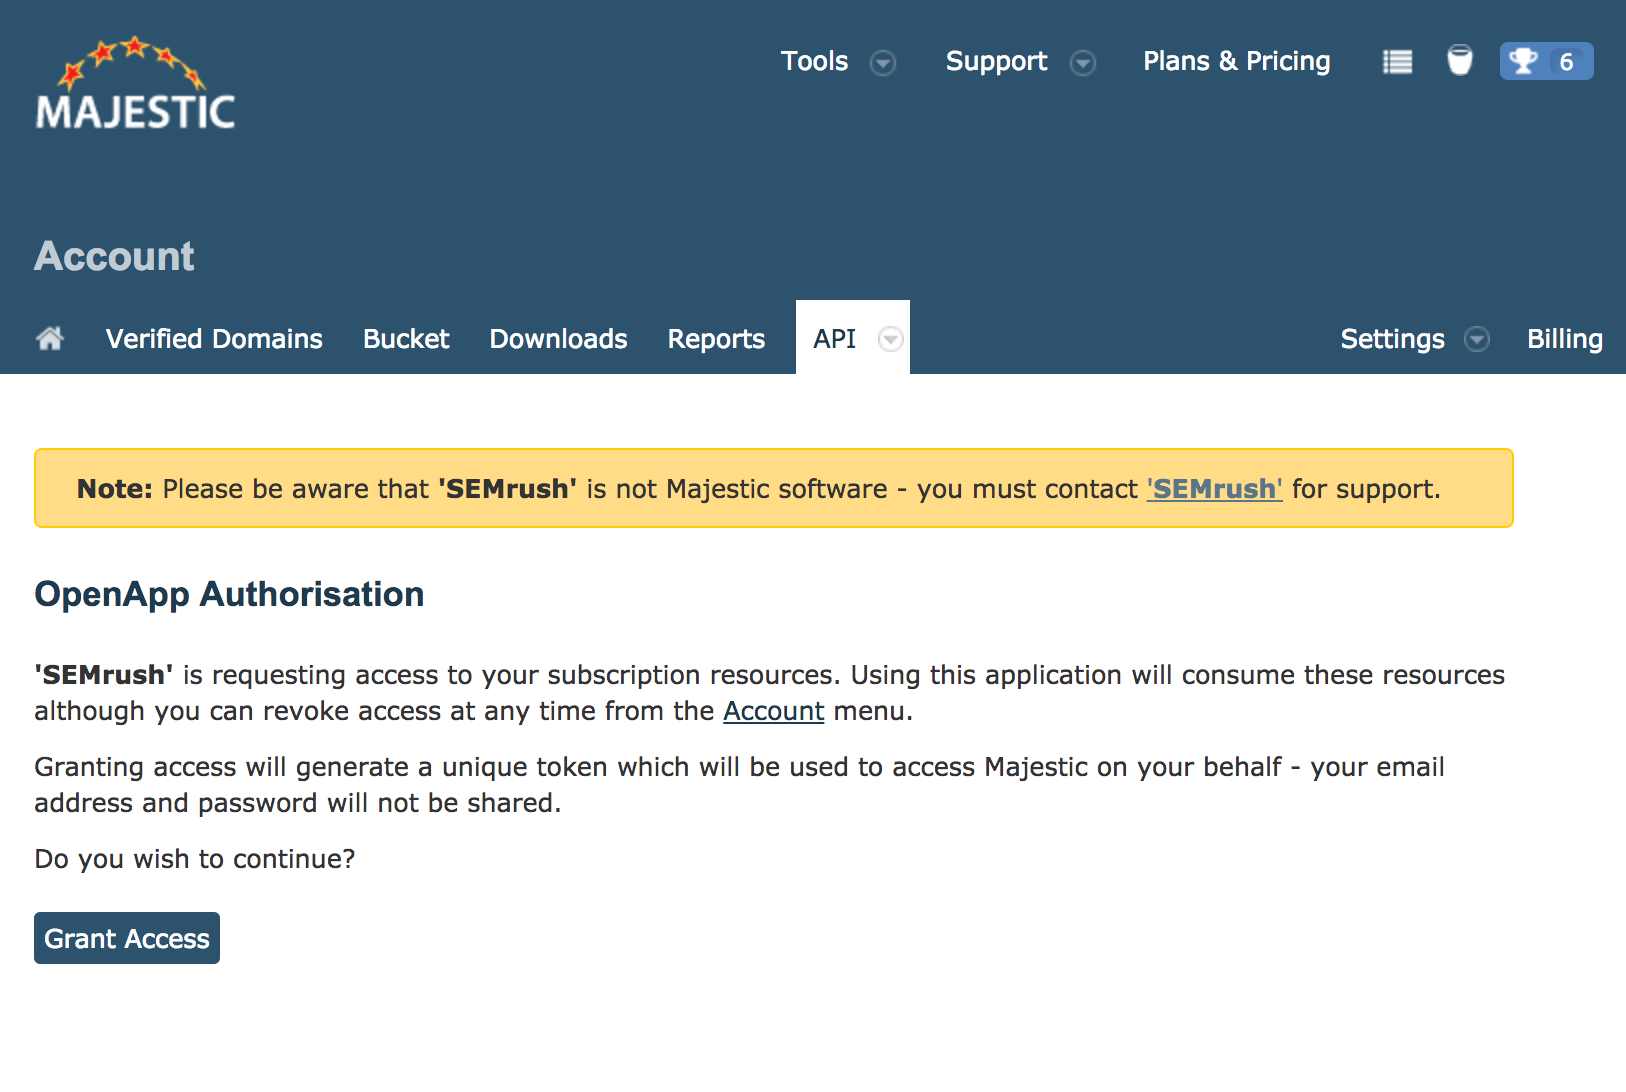1626x1092 pixels.
Task: Expand the Support dropdown arrow
Action: pos(1083,63)
